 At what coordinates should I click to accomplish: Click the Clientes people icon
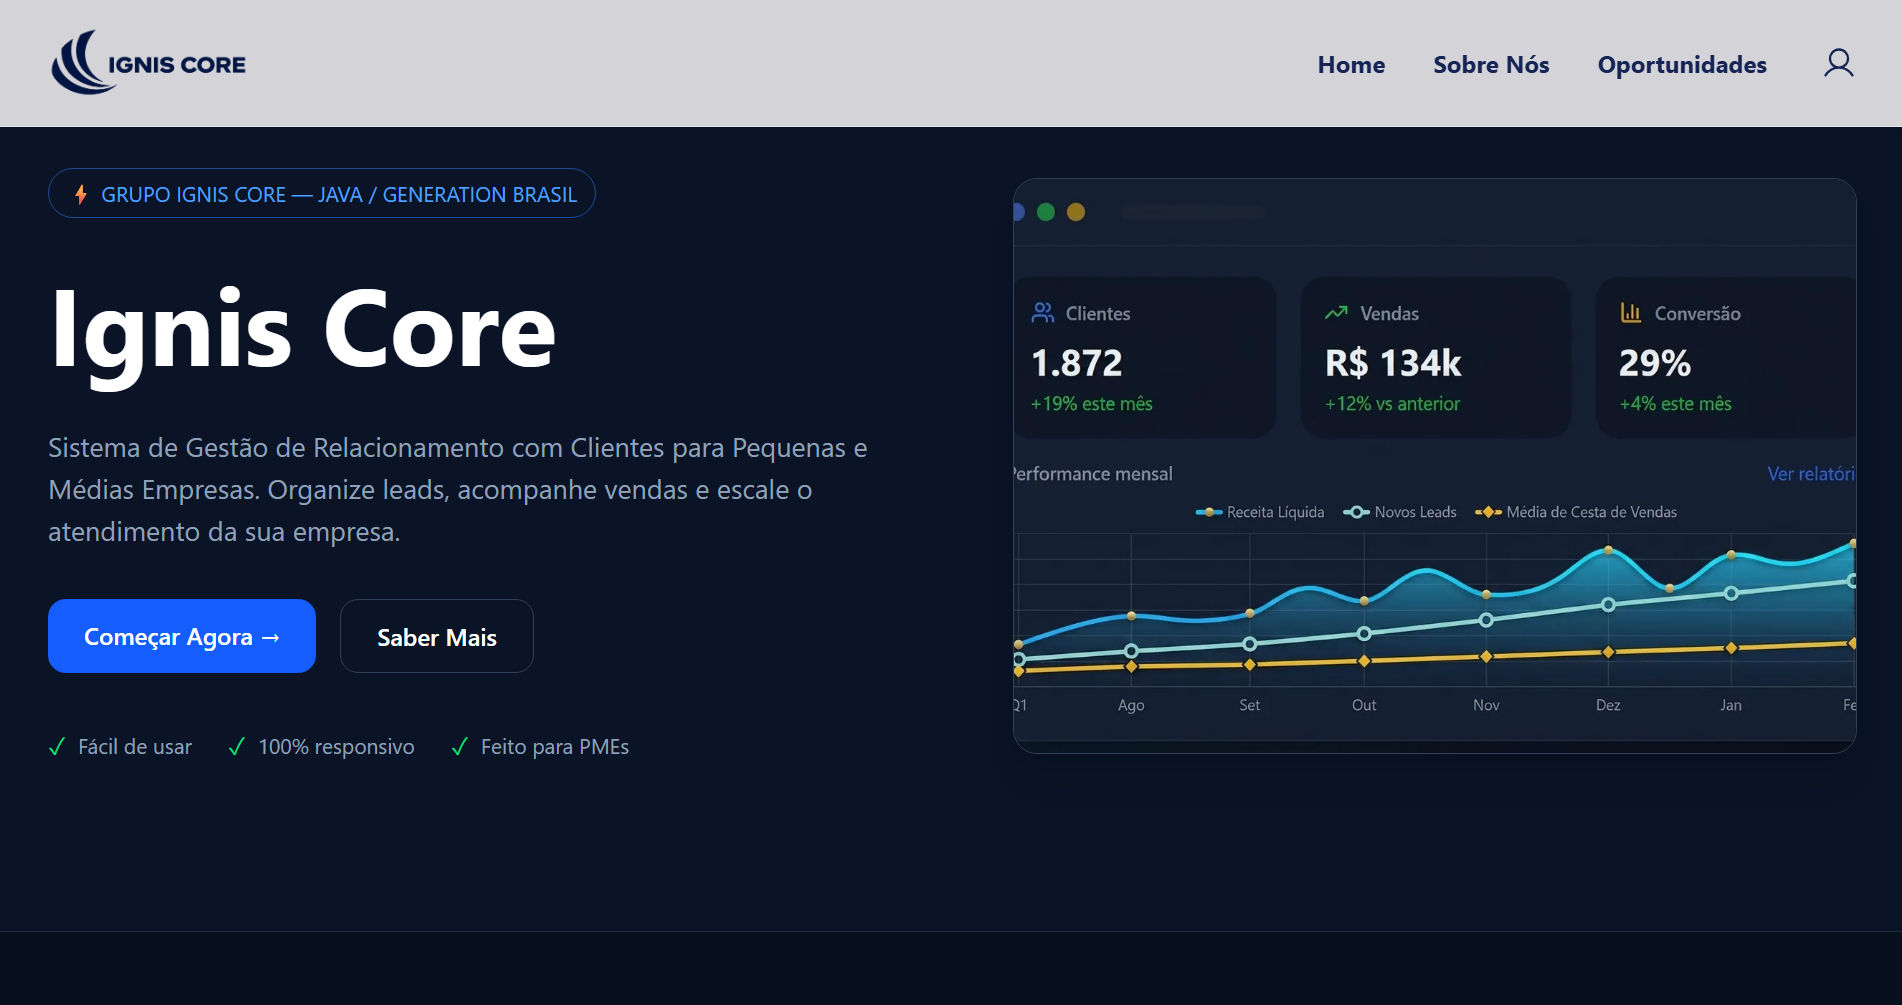click(x=1043, y=313)
